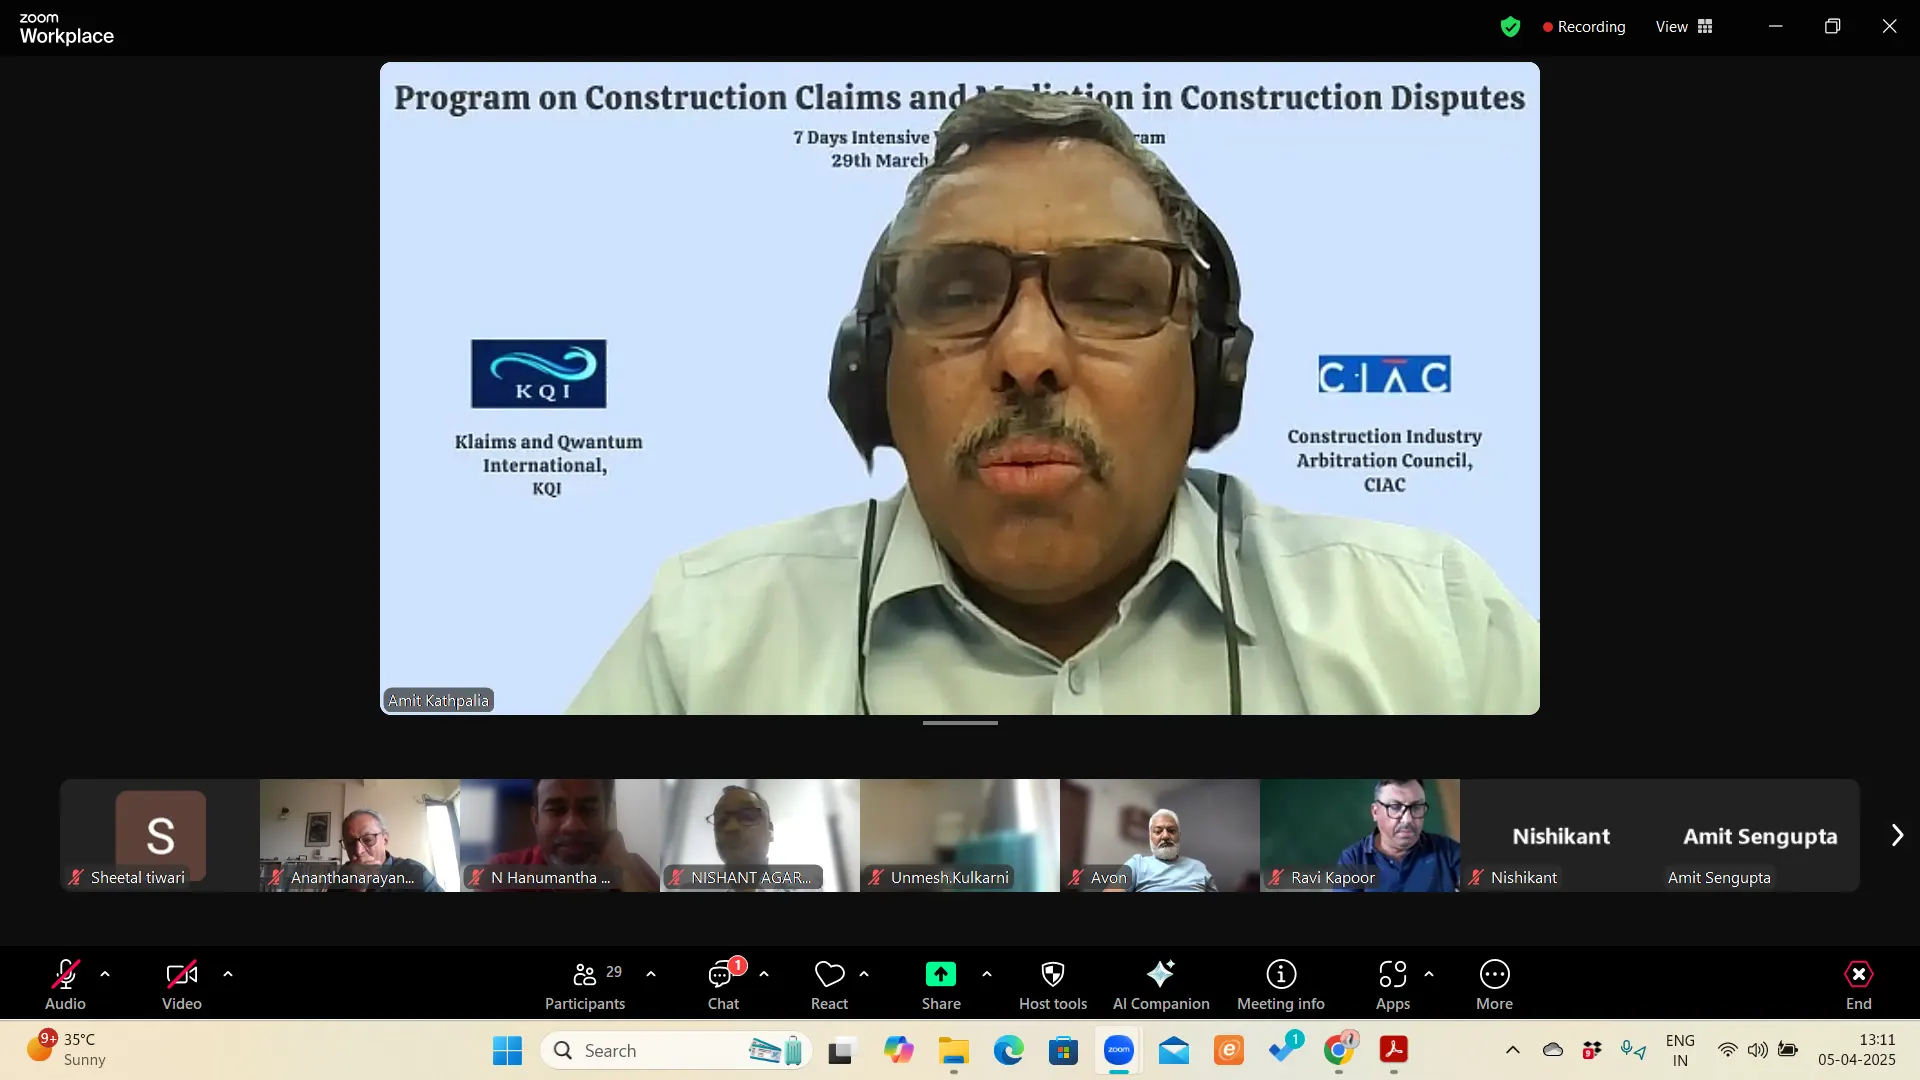Click ENG IN language indicator
1920x1080 pixels.
[1681, 1050]
